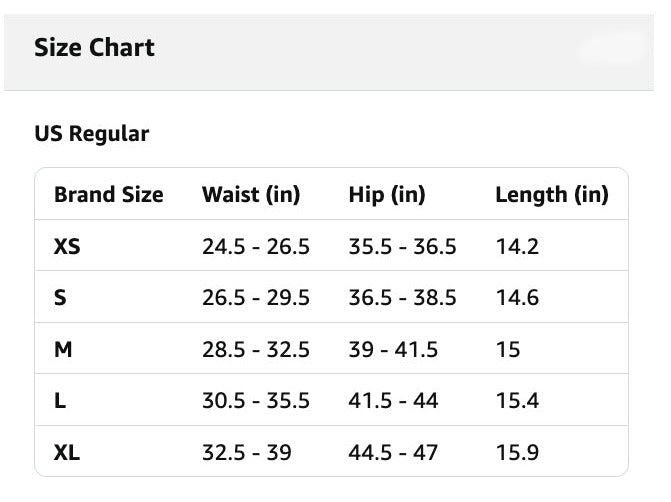Screen dimensions: 671x502
Task: Select the Hip (in) column header
Action: click(387, 195)
